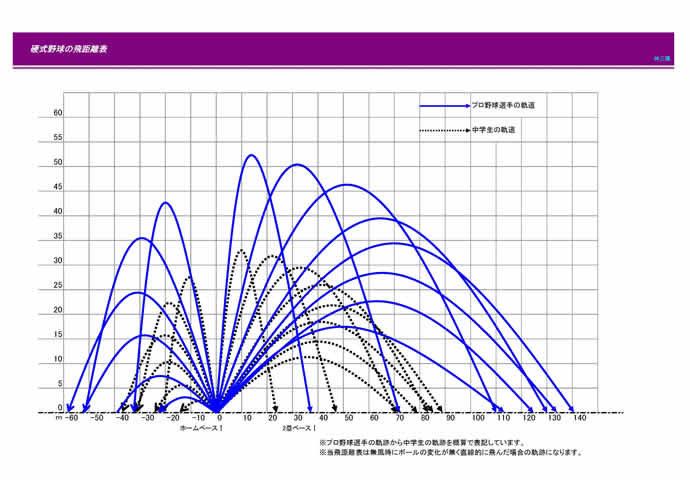Click the up arrow beside ホームベース label
The height and width of the screenshot is (480, 690).
(x=220, y=428)
